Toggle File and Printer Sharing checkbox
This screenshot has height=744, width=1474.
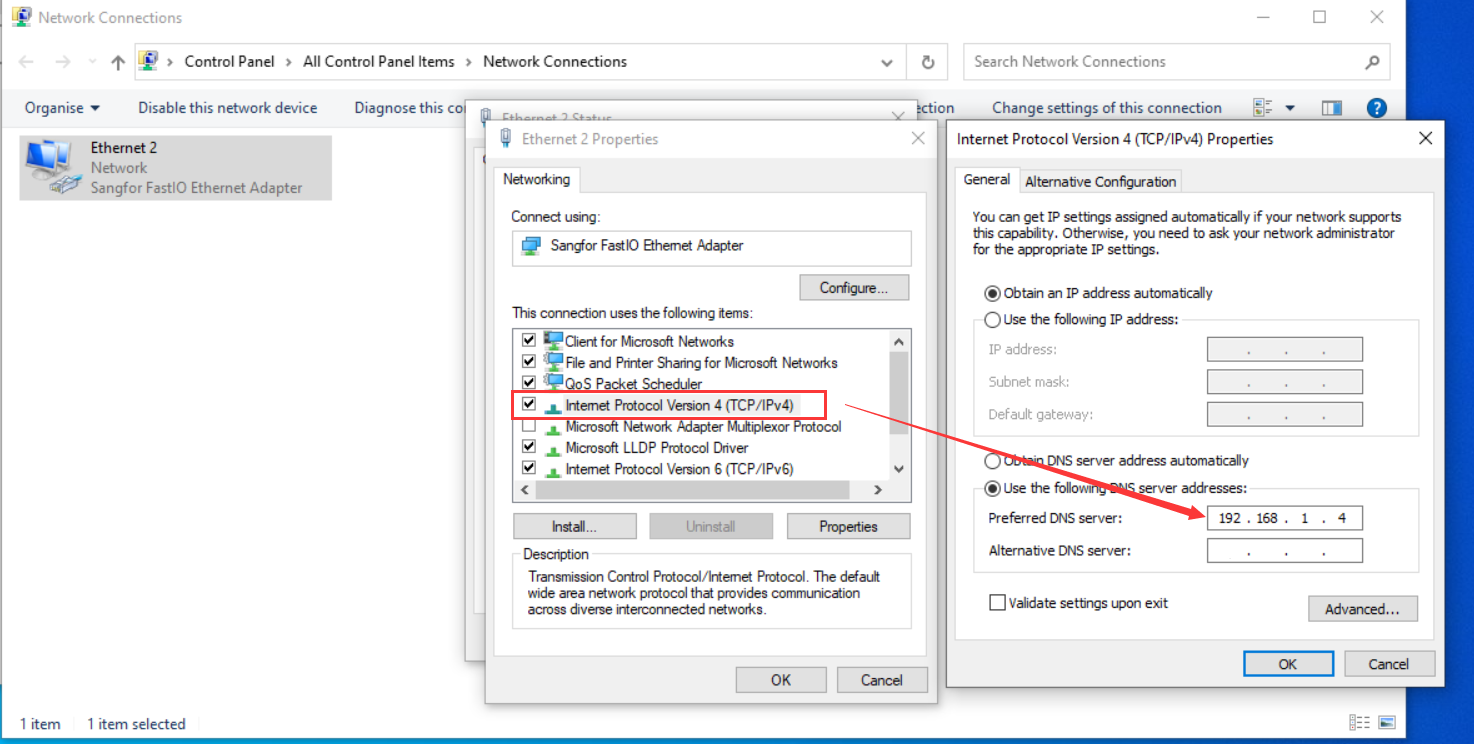tap(529, 362)
